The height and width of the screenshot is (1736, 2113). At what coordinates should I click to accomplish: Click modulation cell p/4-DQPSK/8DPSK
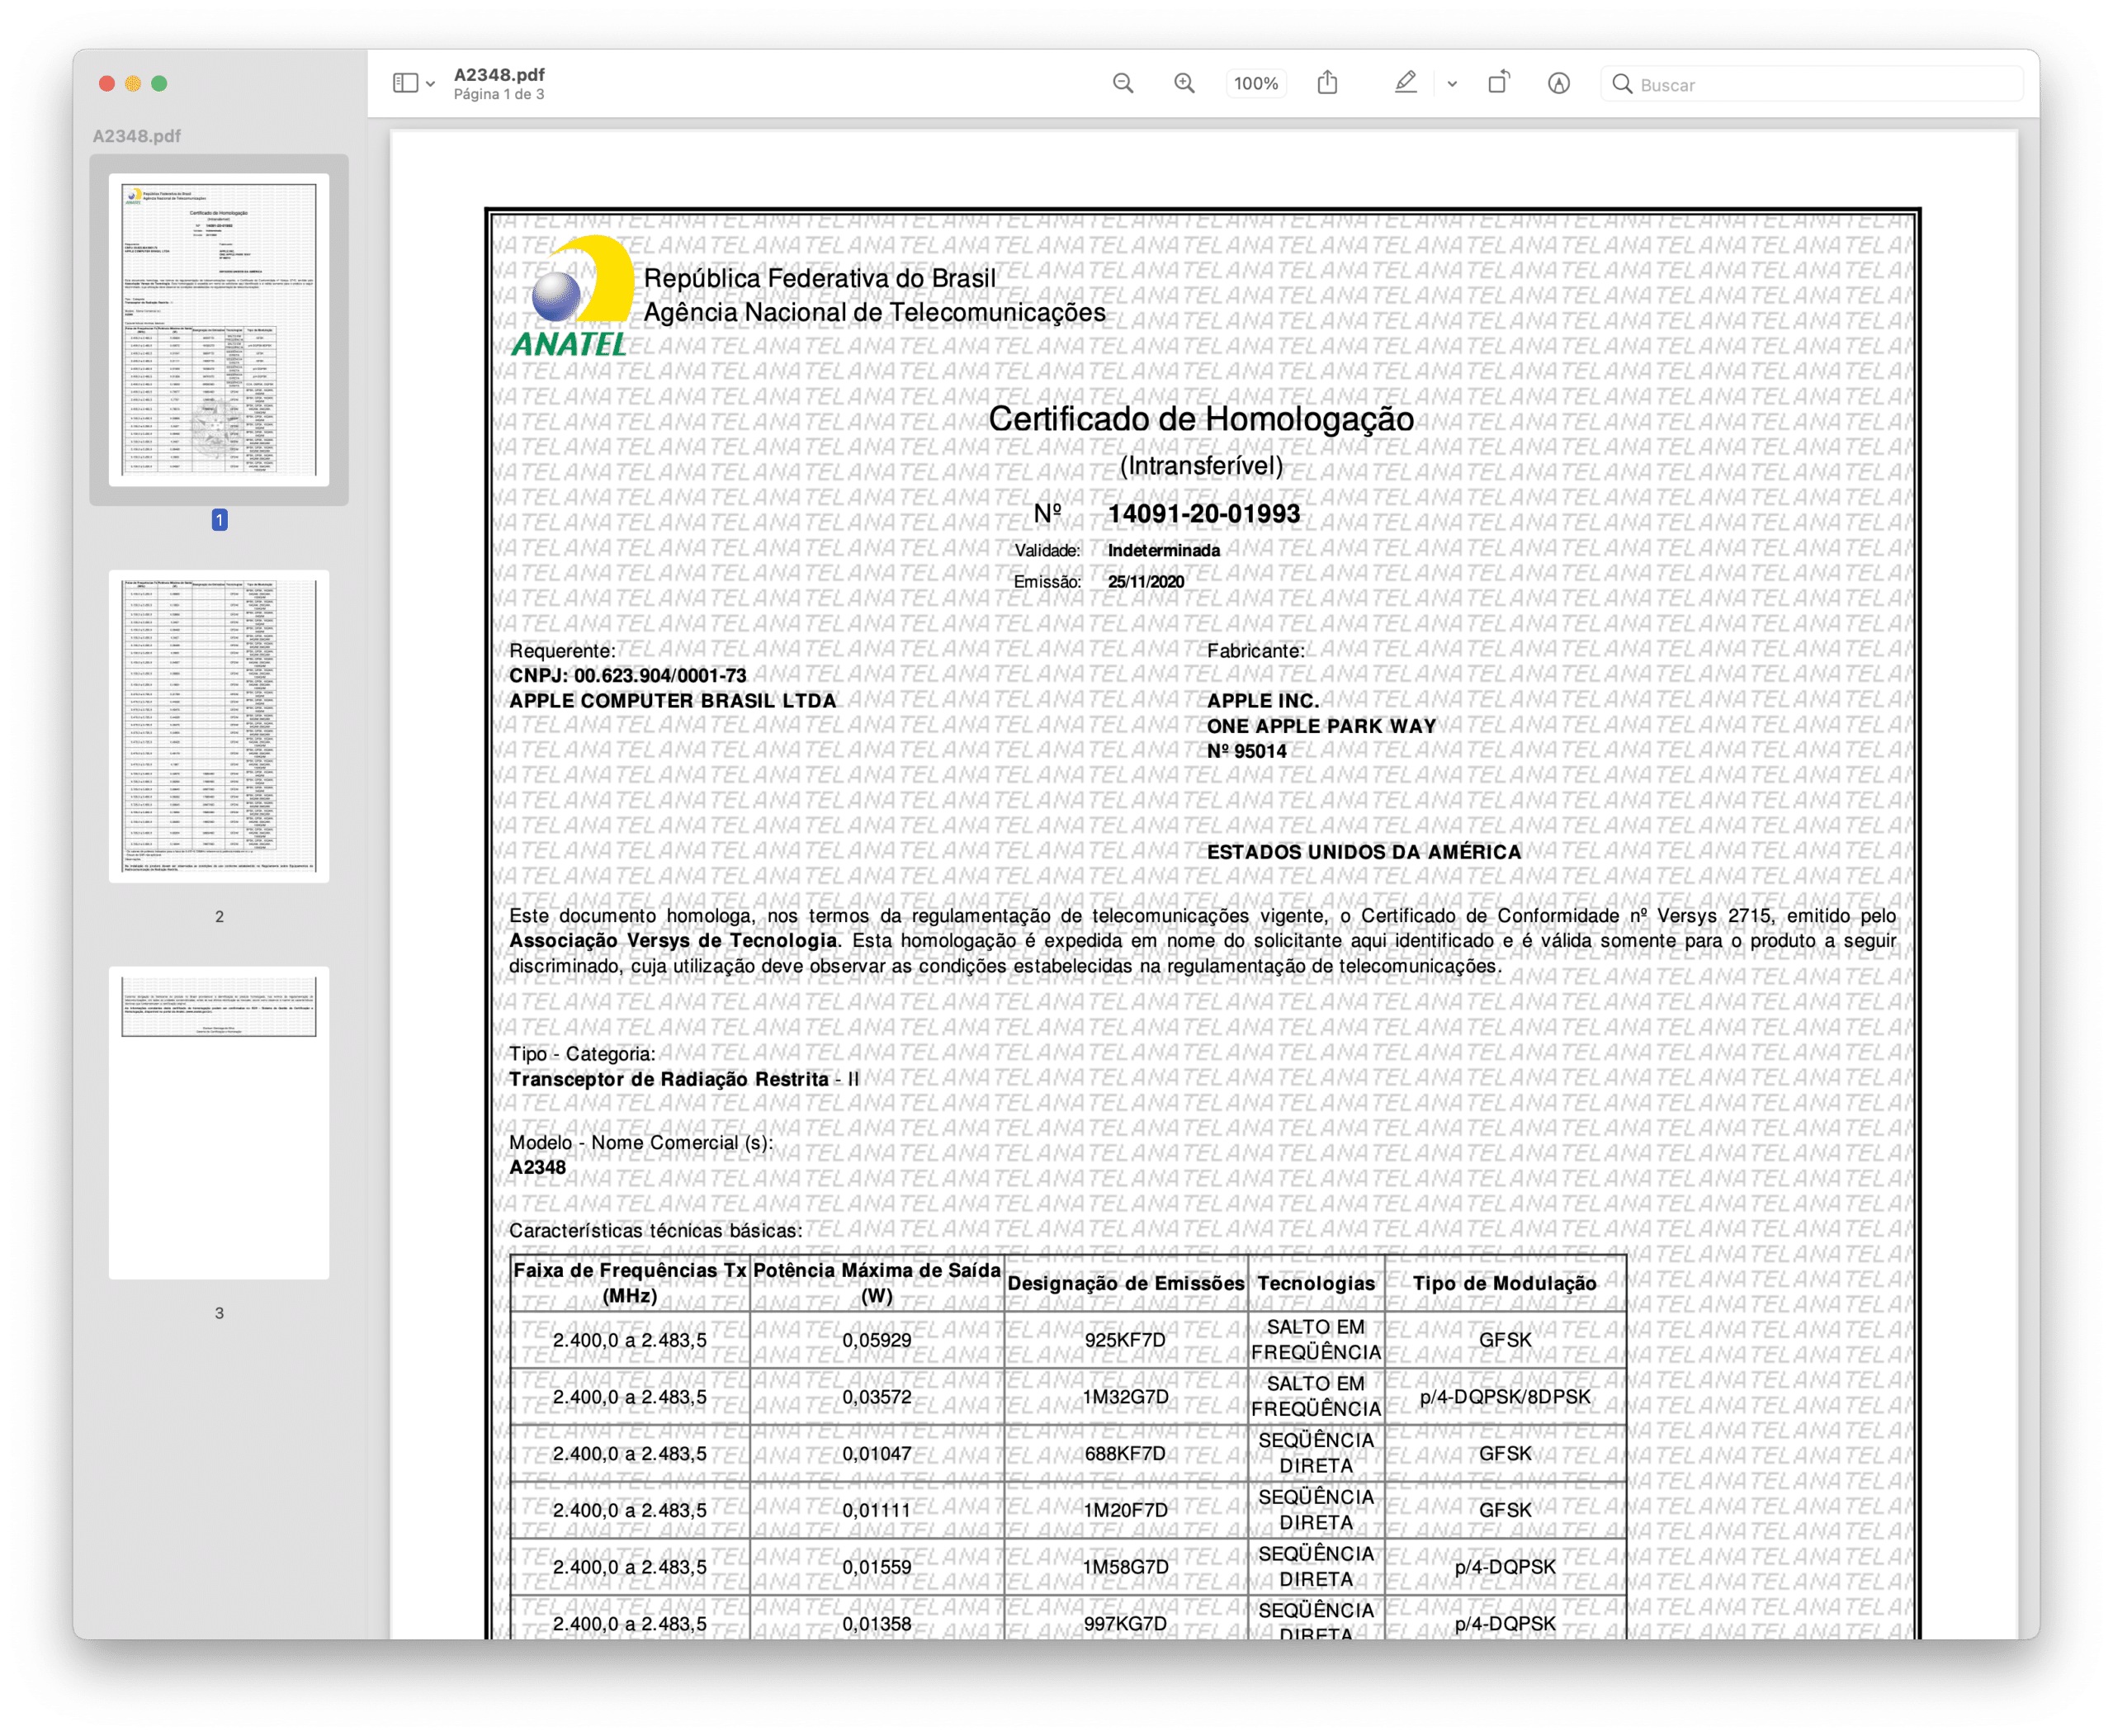(x=1505, y=1397)
